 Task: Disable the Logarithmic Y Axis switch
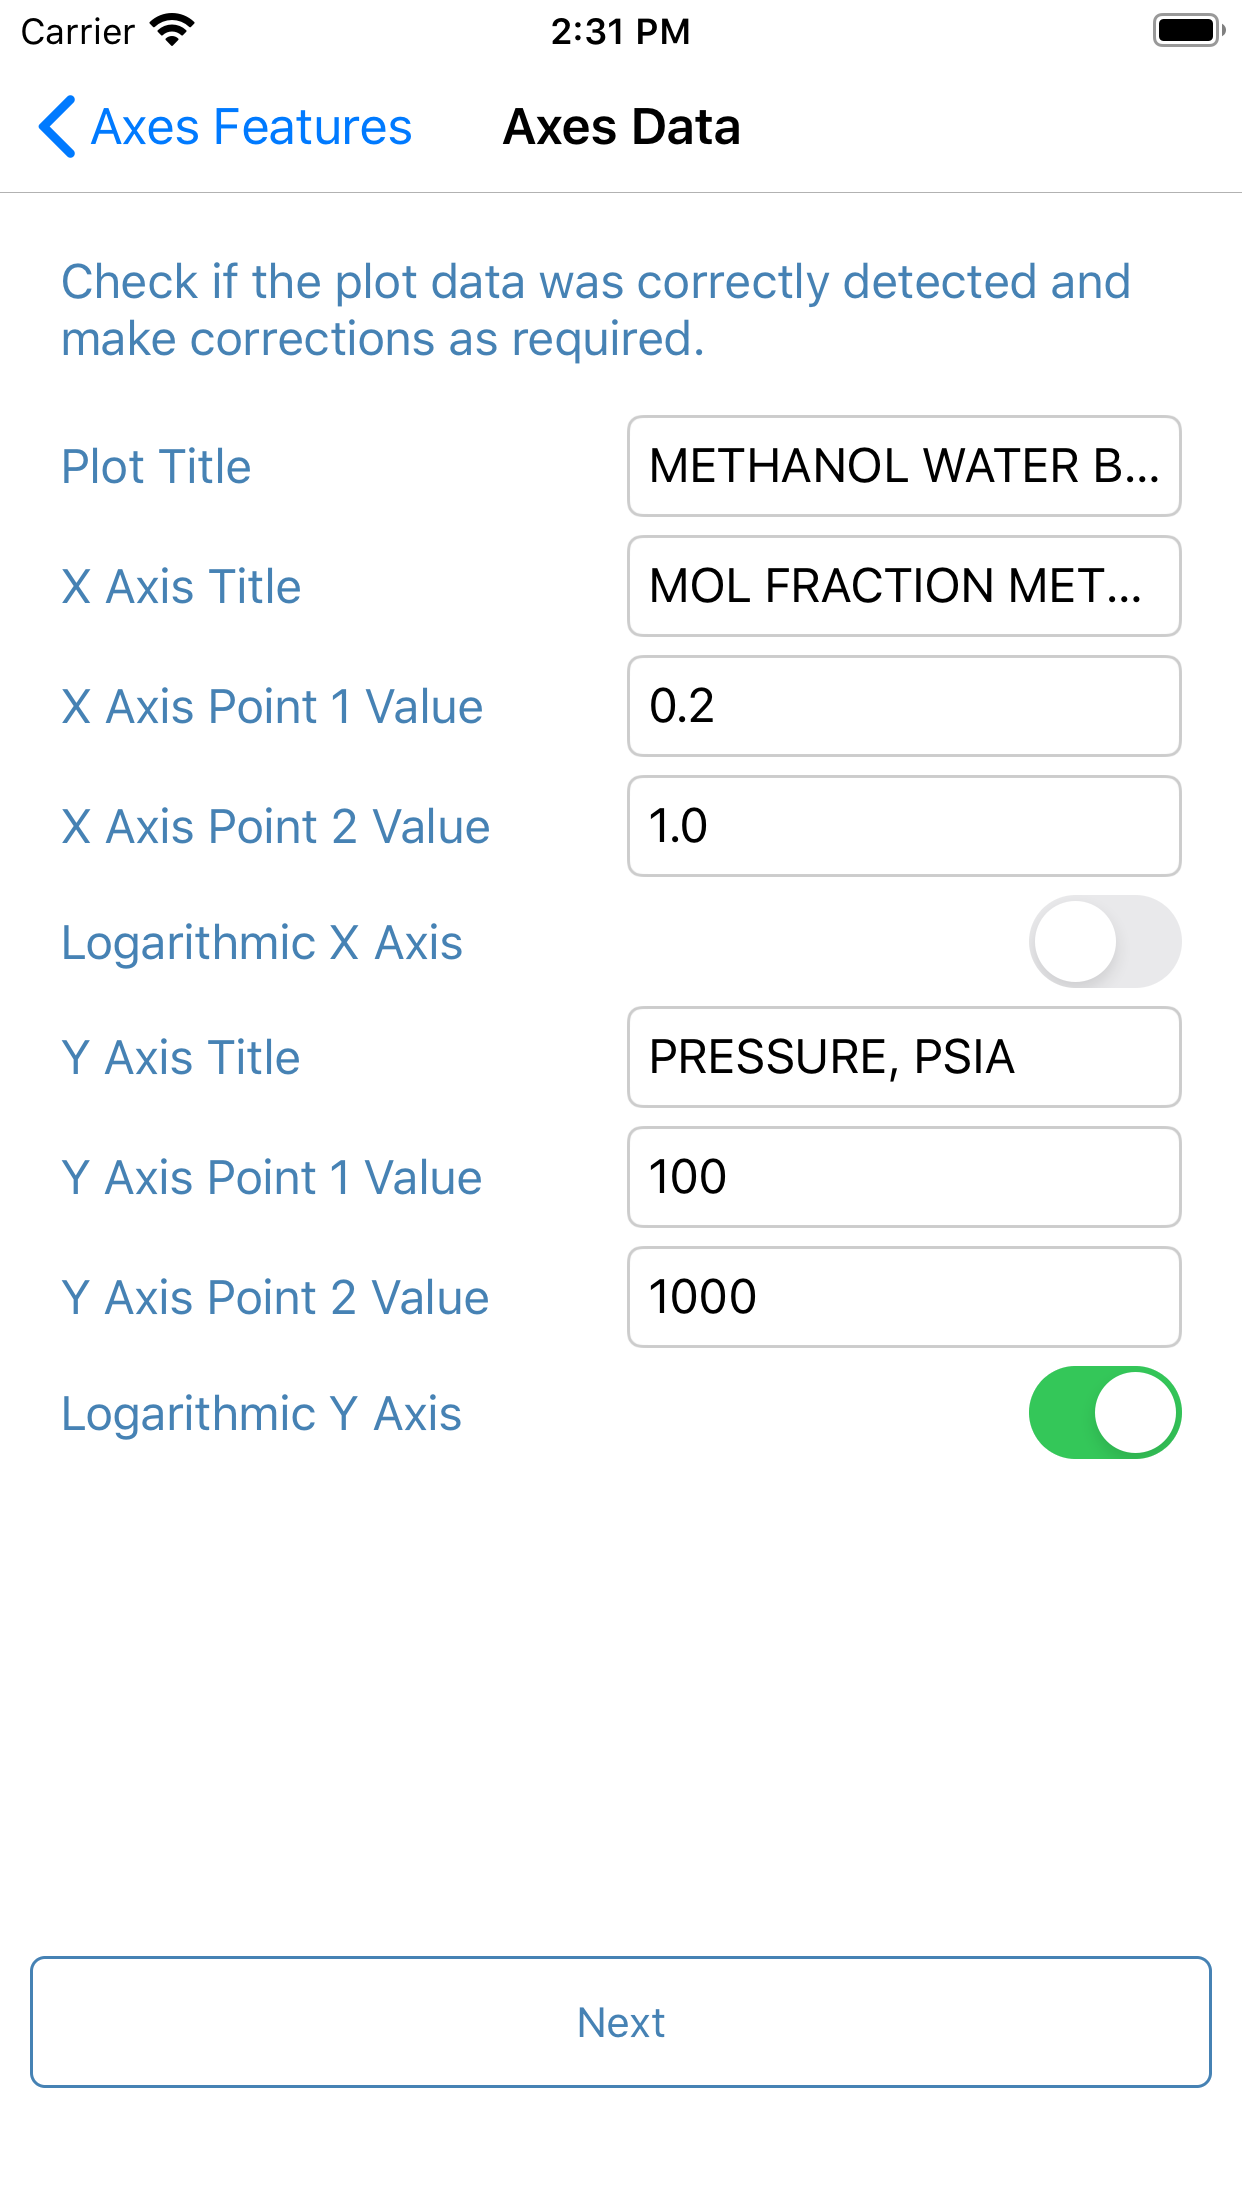1104,1413
